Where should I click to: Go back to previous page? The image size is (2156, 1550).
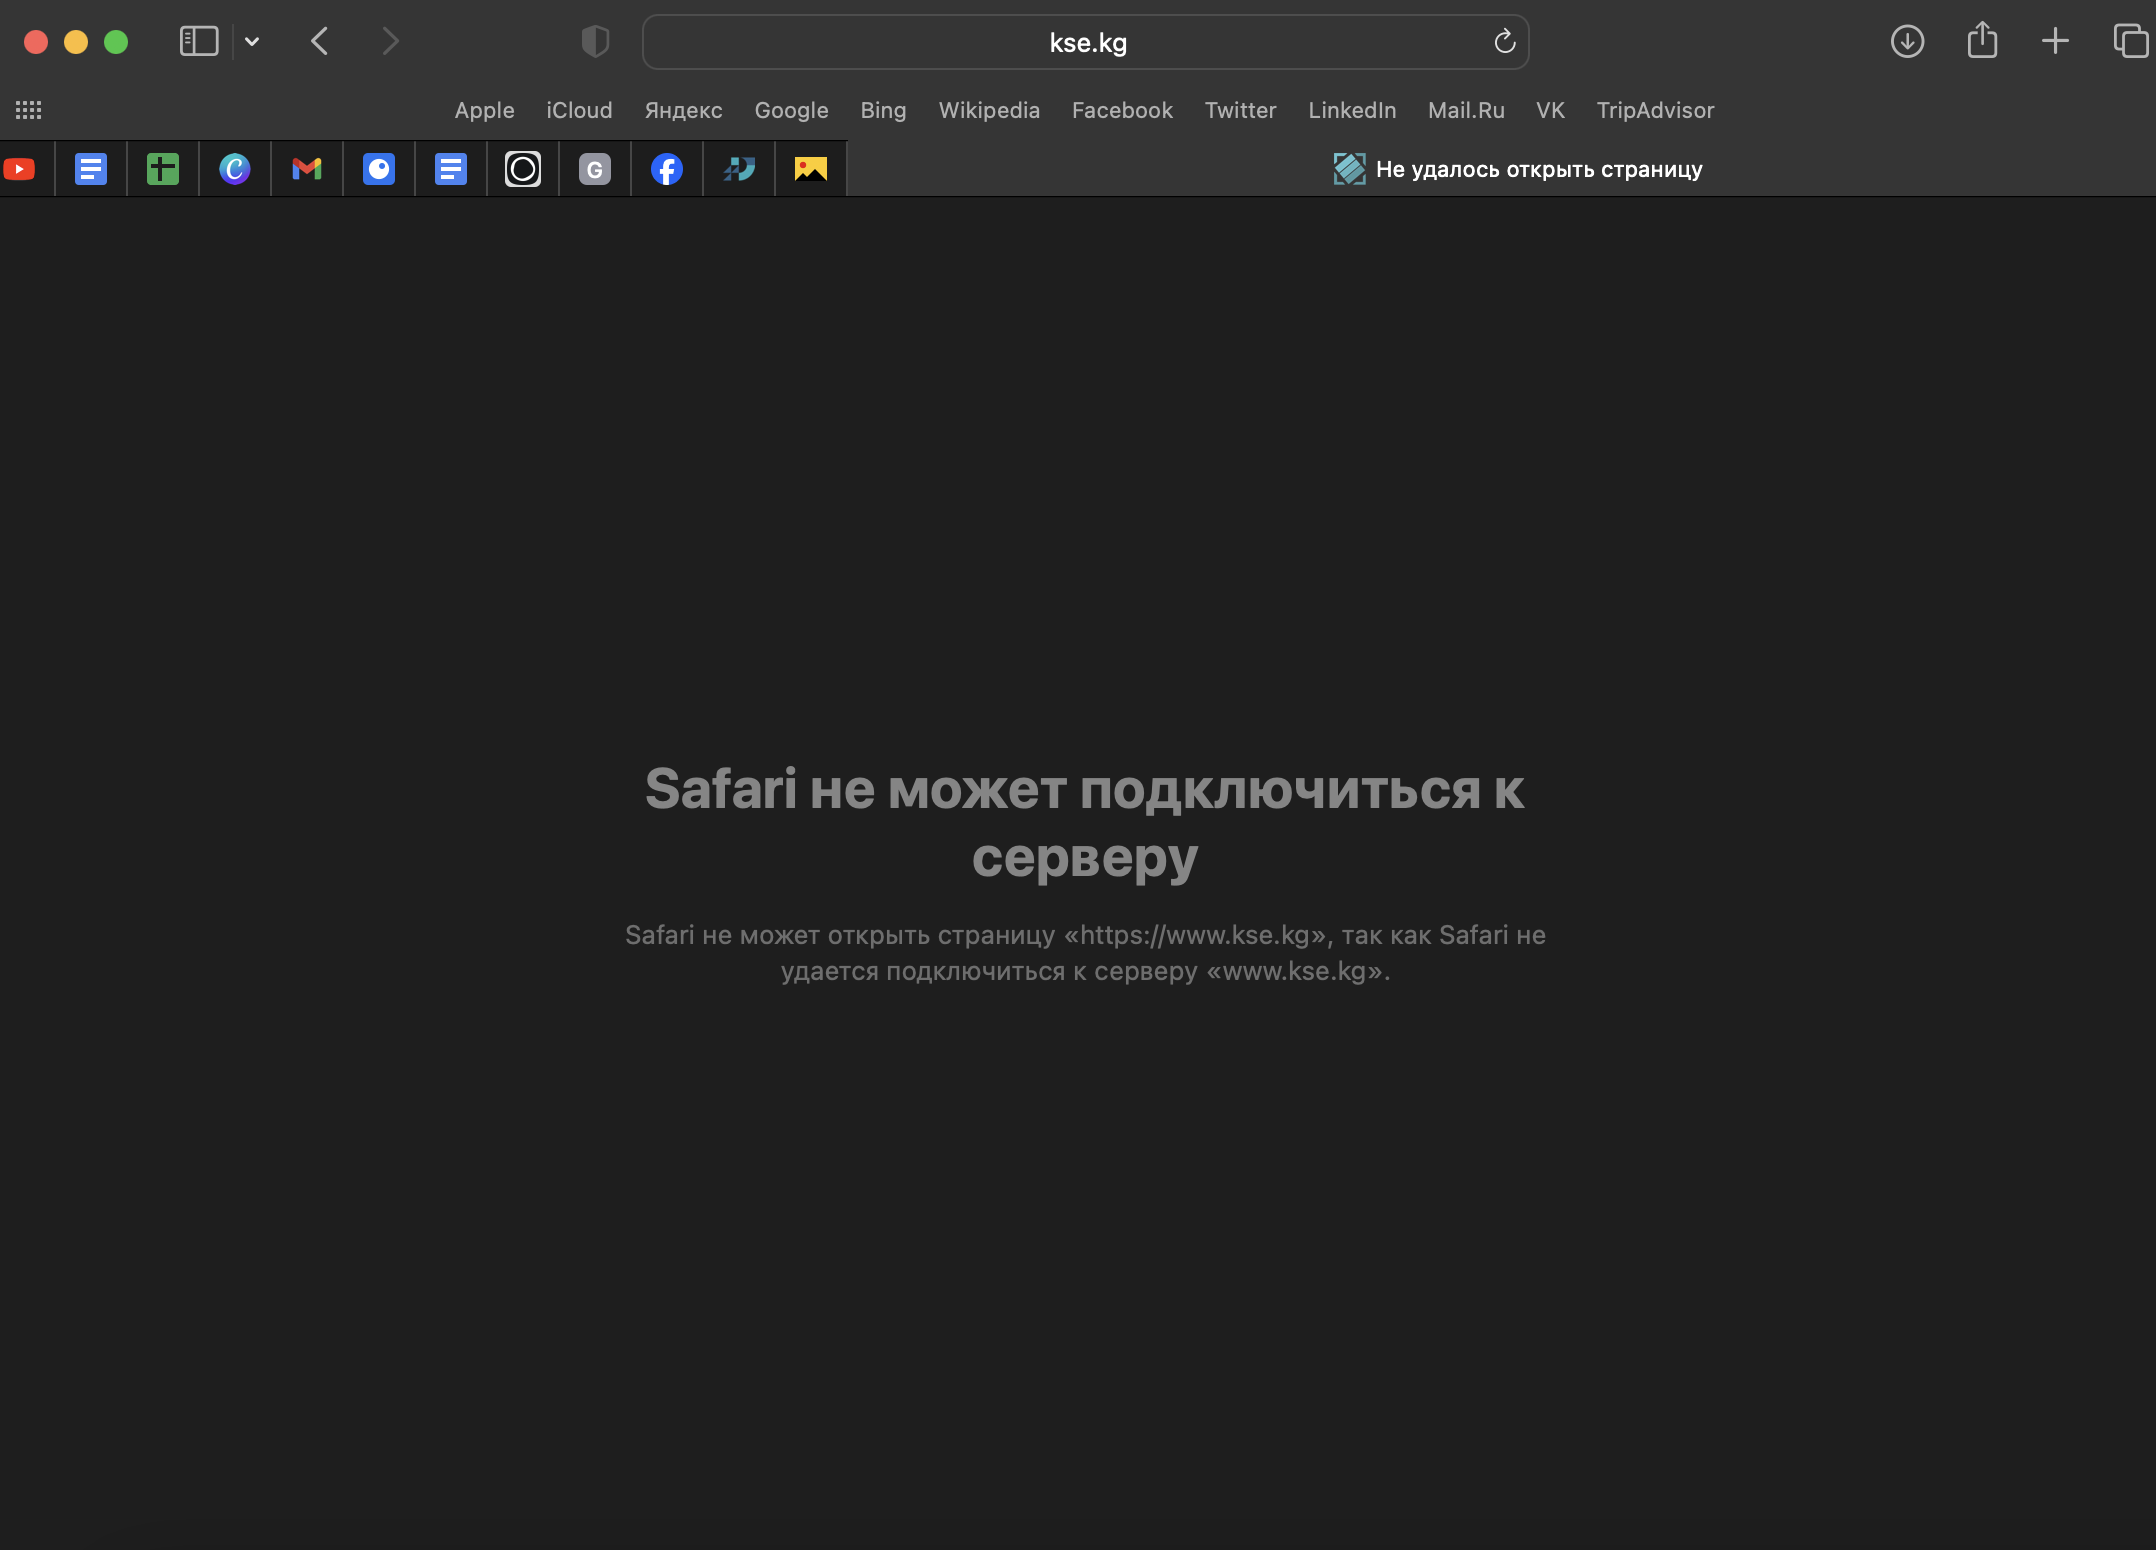(320, 42)
